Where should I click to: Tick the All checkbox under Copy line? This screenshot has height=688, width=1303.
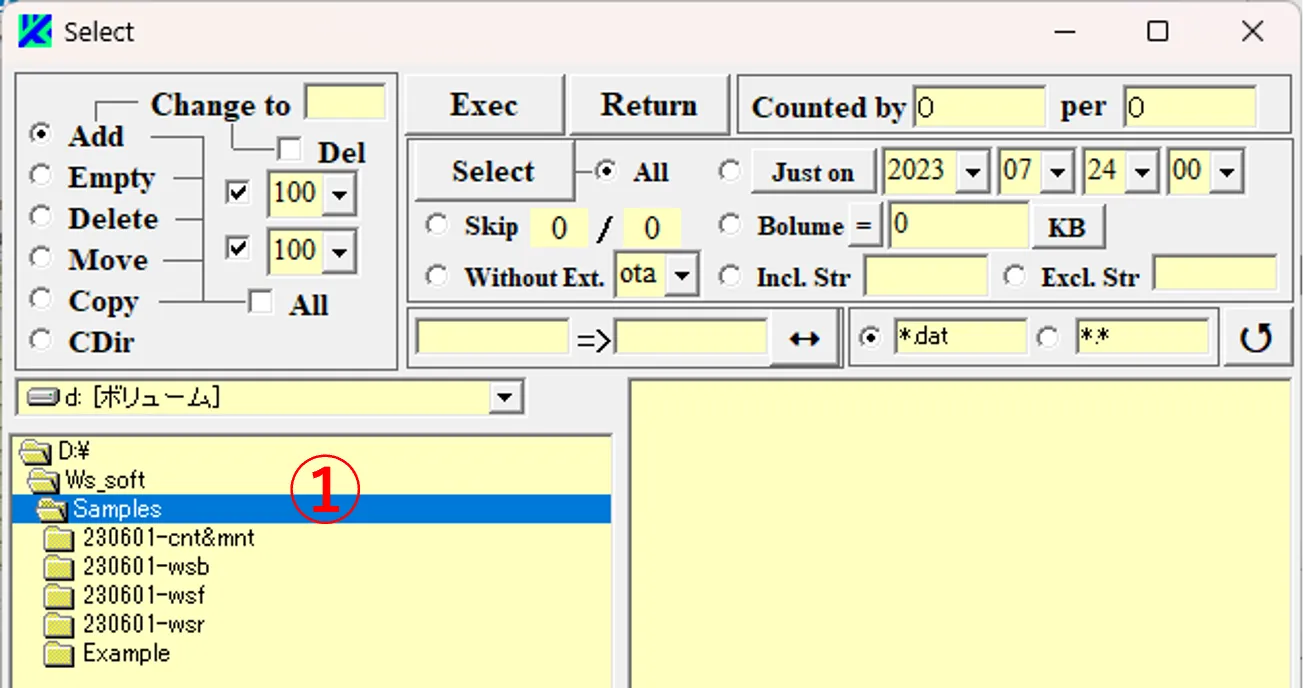point(260,302)
